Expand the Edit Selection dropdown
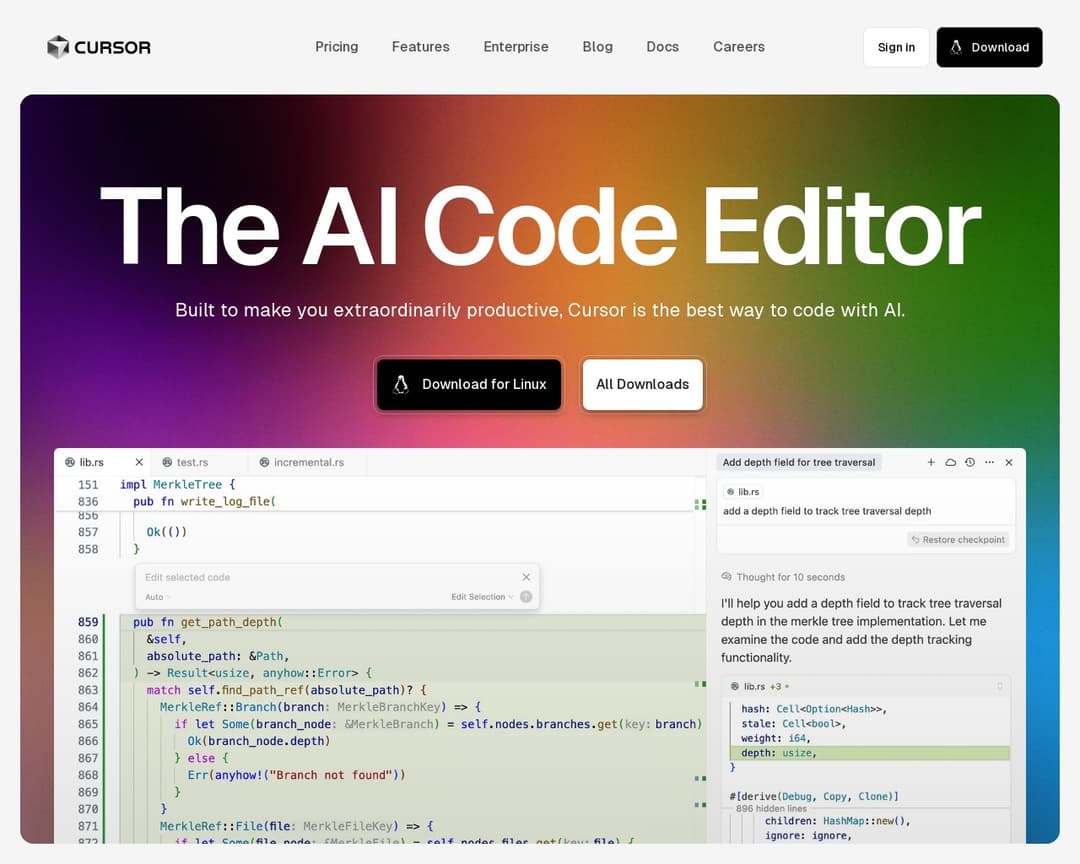1080x864 pixels. pos(482,597)
